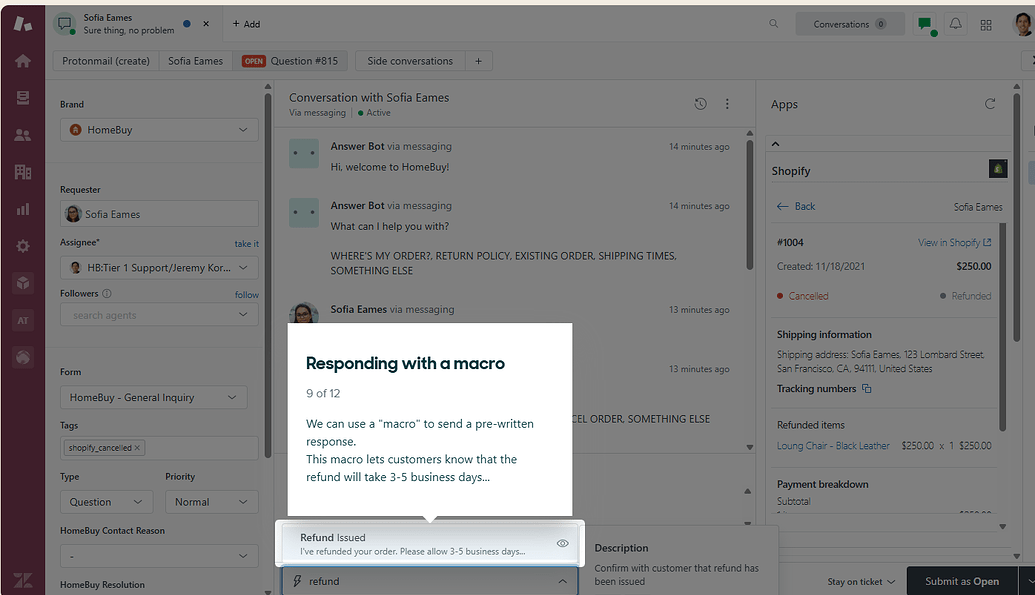The image size is (1035, 595).
Task: Open the Priority Normal dropdown
Action: click(x=211, y=502)
